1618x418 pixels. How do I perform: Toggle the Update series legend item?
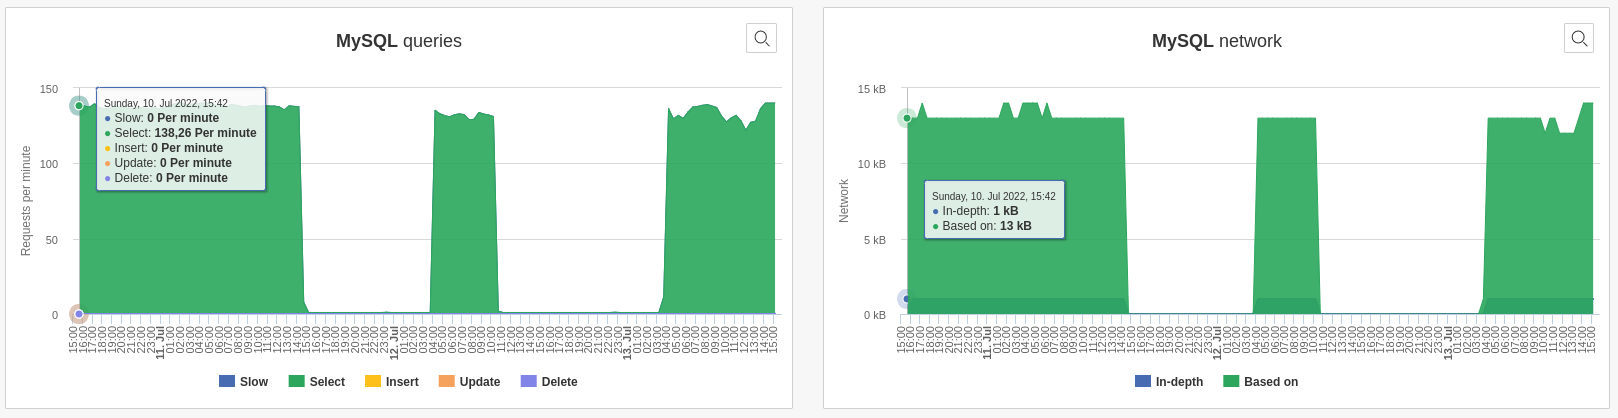(469, 382)
